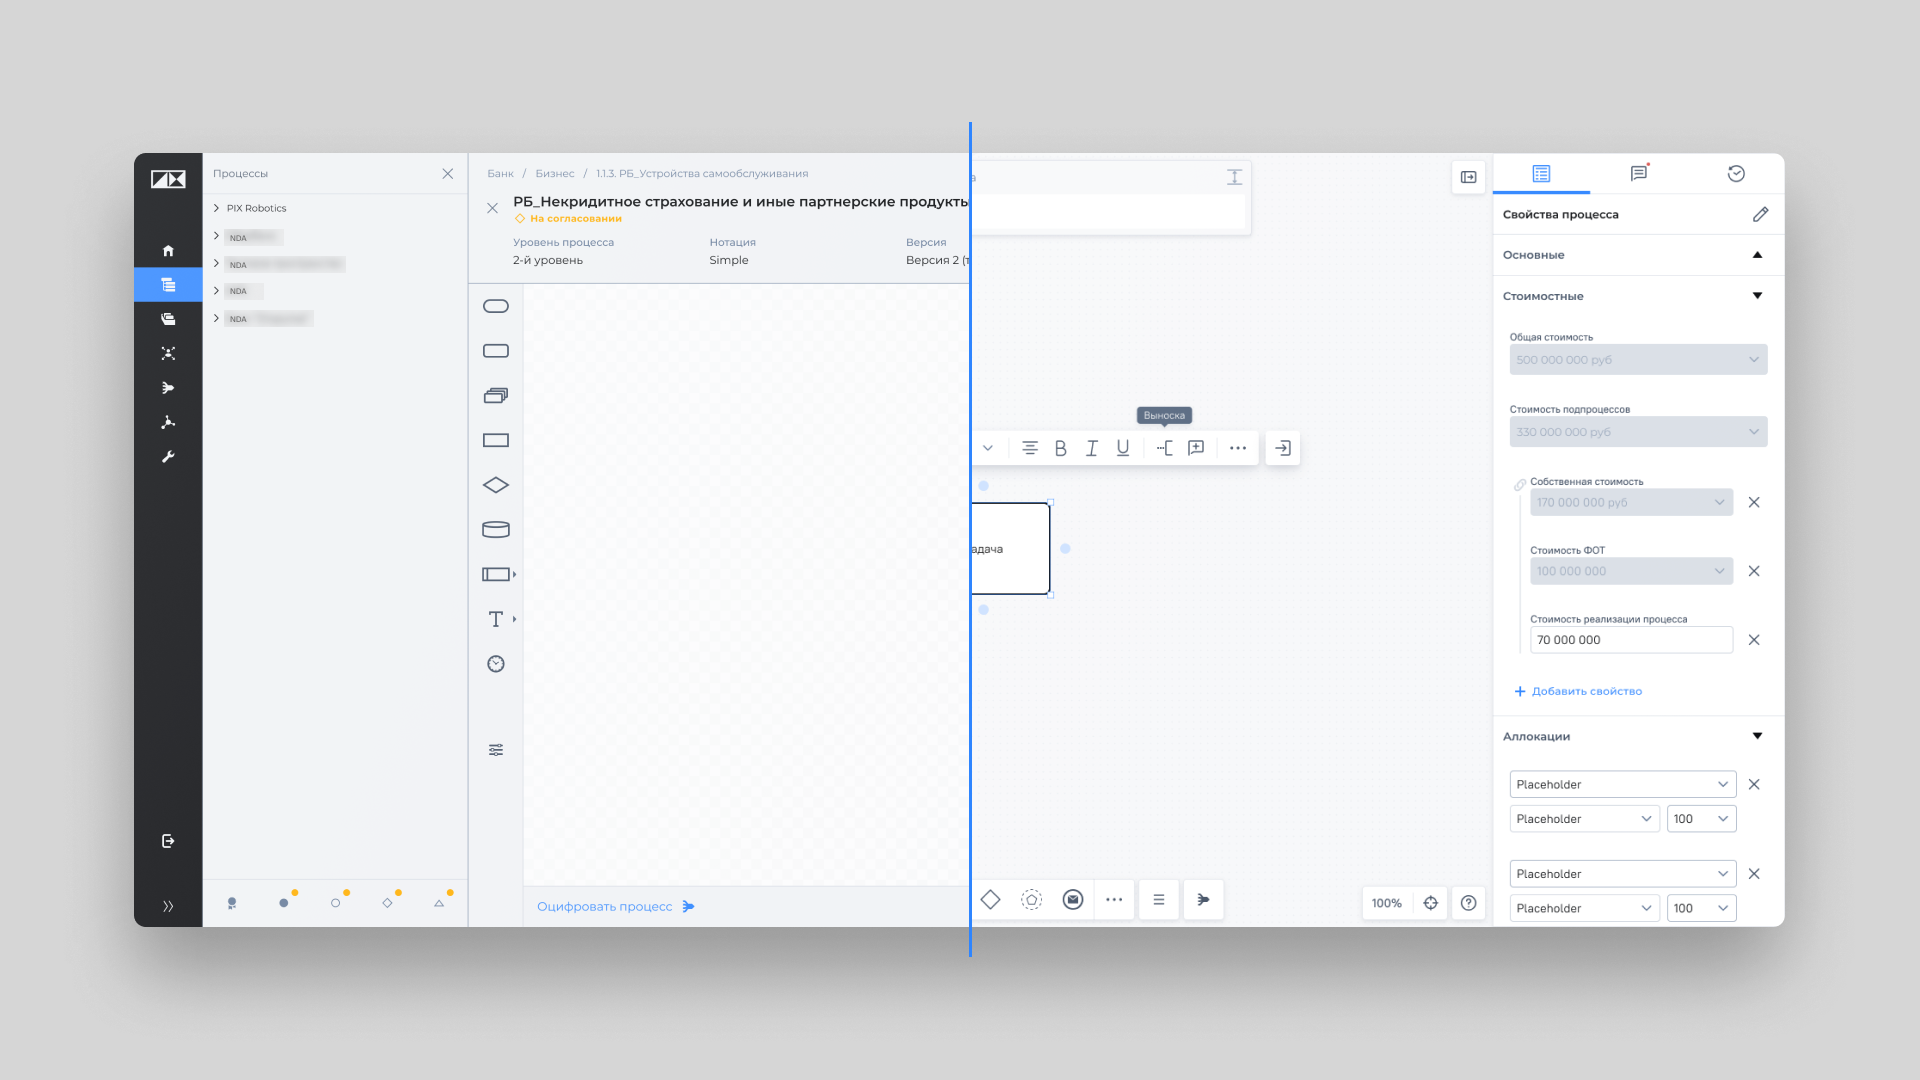
Task: Close the Процессы panel
Action: (x=448, y=173)
